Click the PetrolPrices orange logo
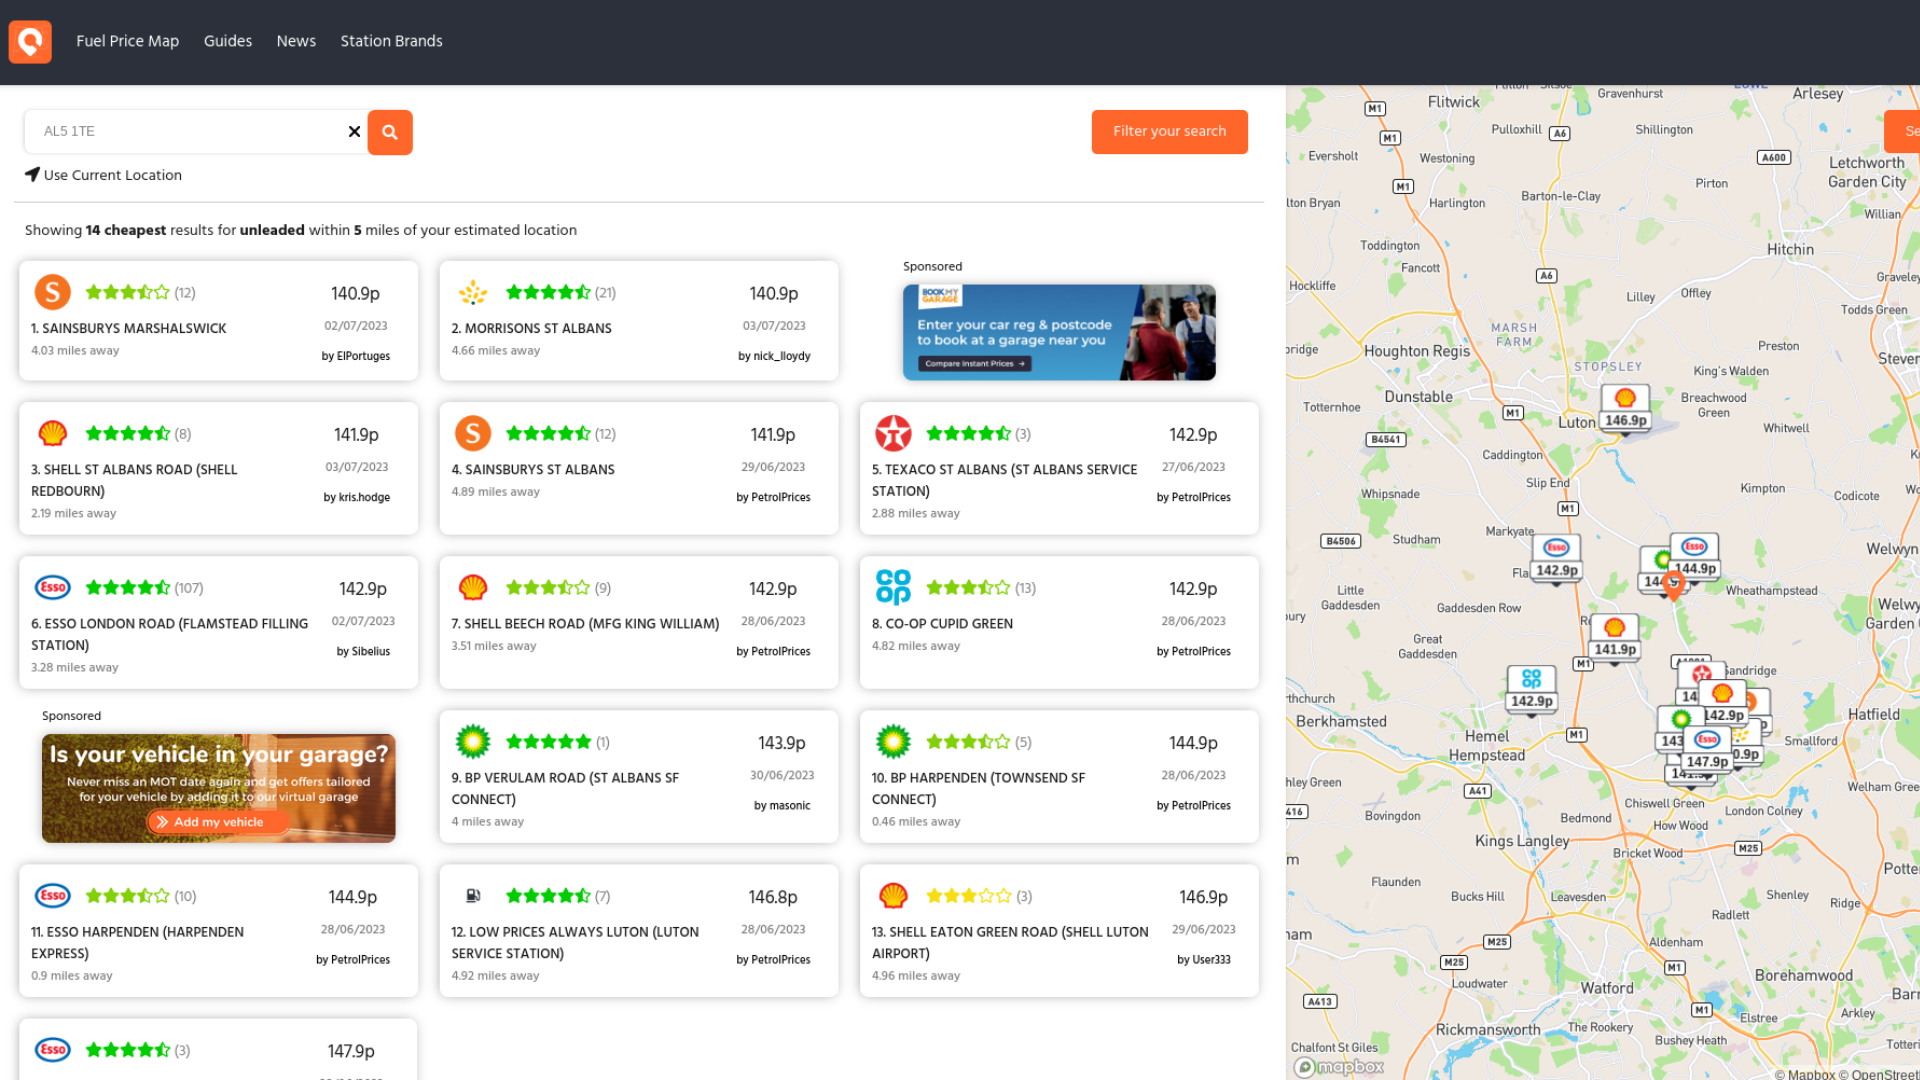The width and height of the screenshot is (1920, 1080). point(30,42)
